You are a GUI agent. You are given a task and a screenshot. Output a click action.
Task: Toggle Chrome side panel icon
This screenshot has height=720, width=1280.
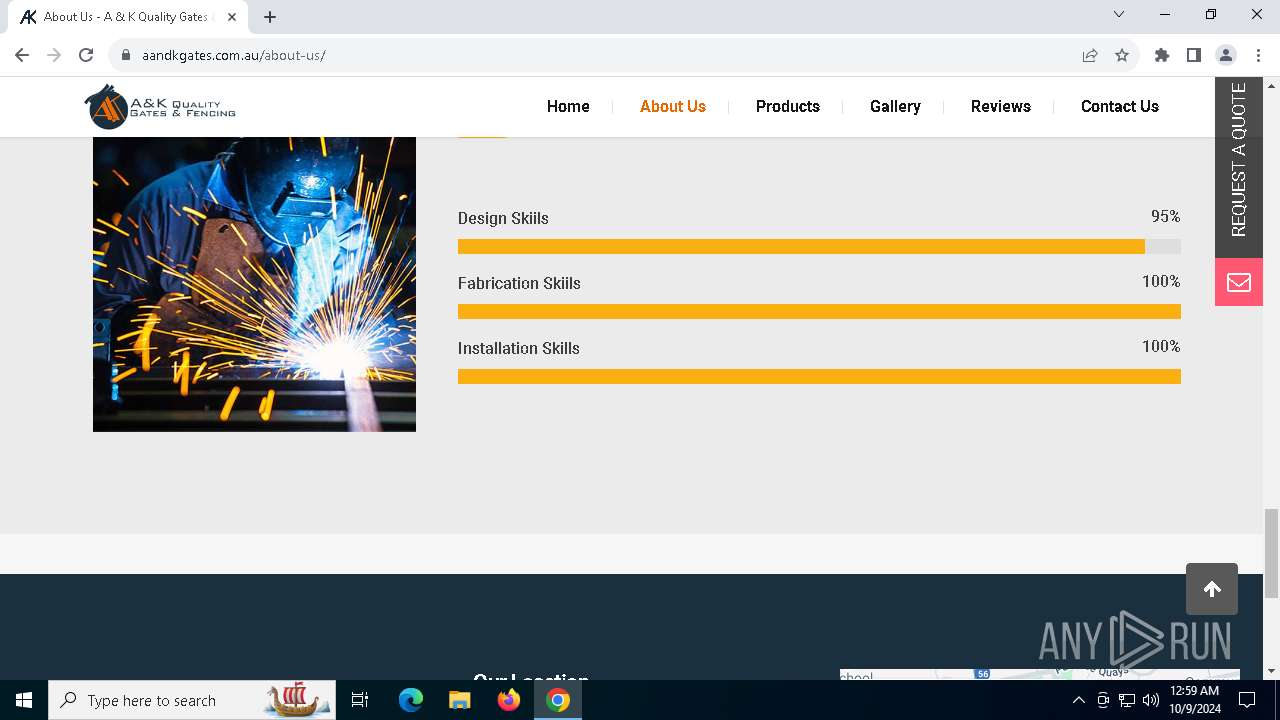coord(1194,55)
